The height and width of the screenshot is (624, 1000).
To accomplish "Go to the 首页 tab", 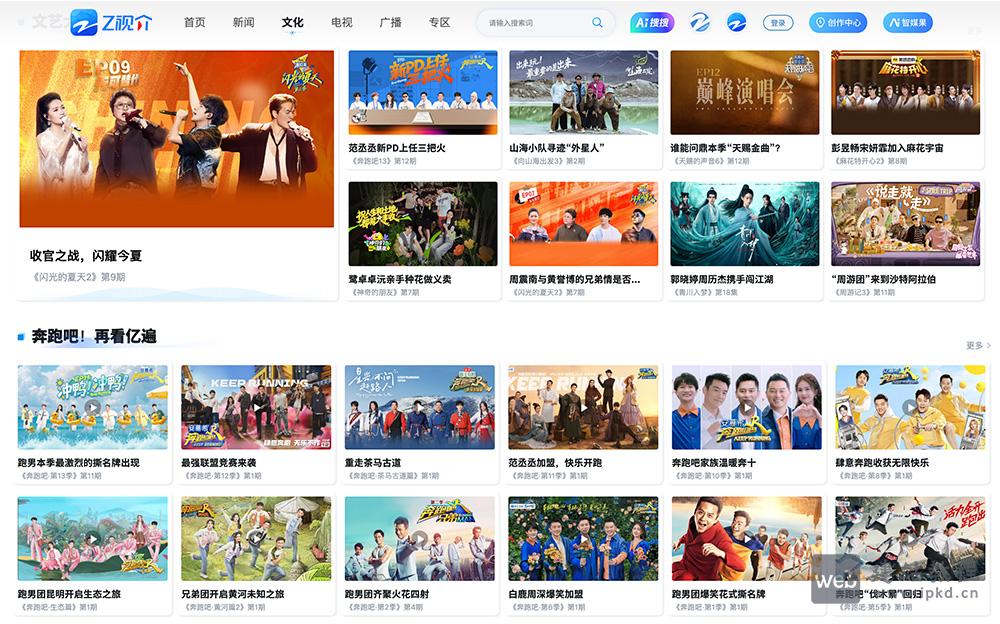I will 195,22.
